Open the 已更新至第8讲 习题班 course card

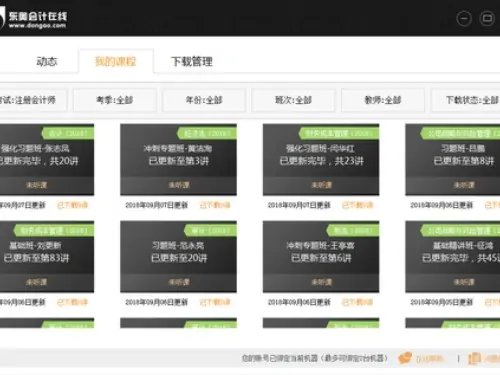[453, 159]
